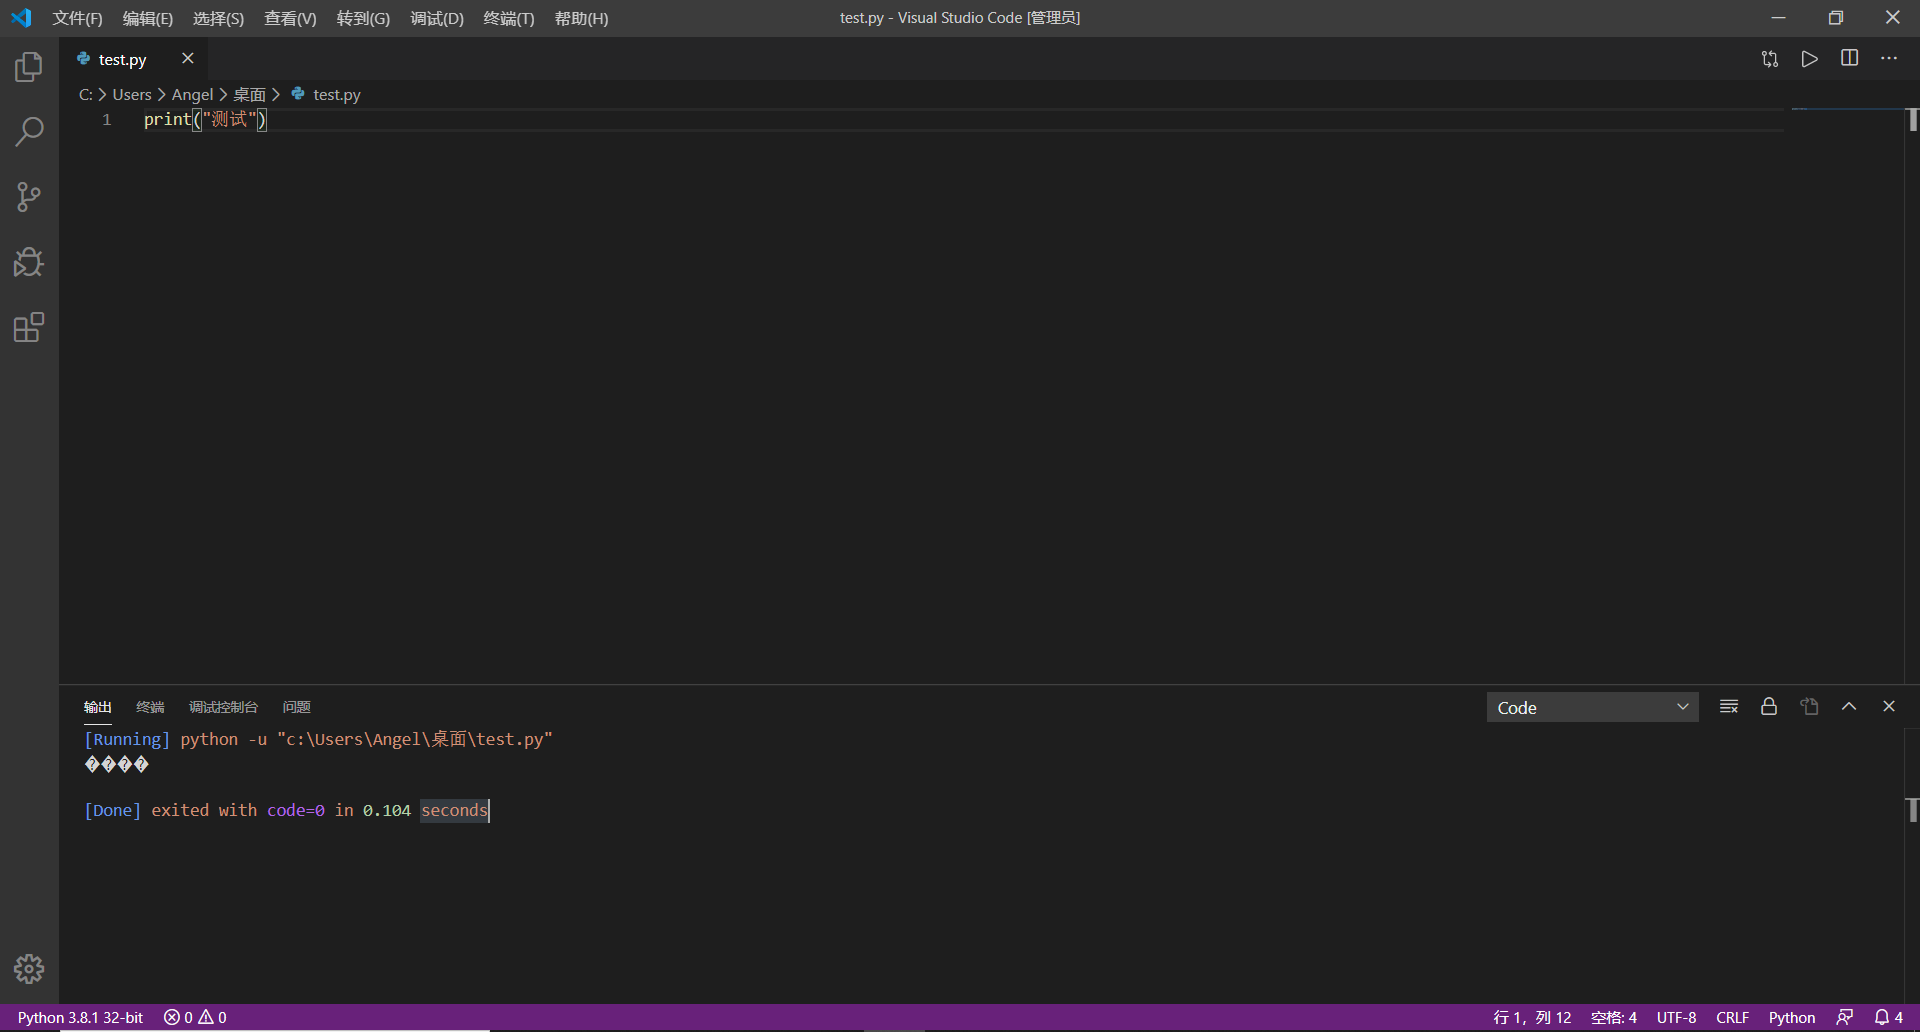Split the editor to the right

click(1849, 59)
